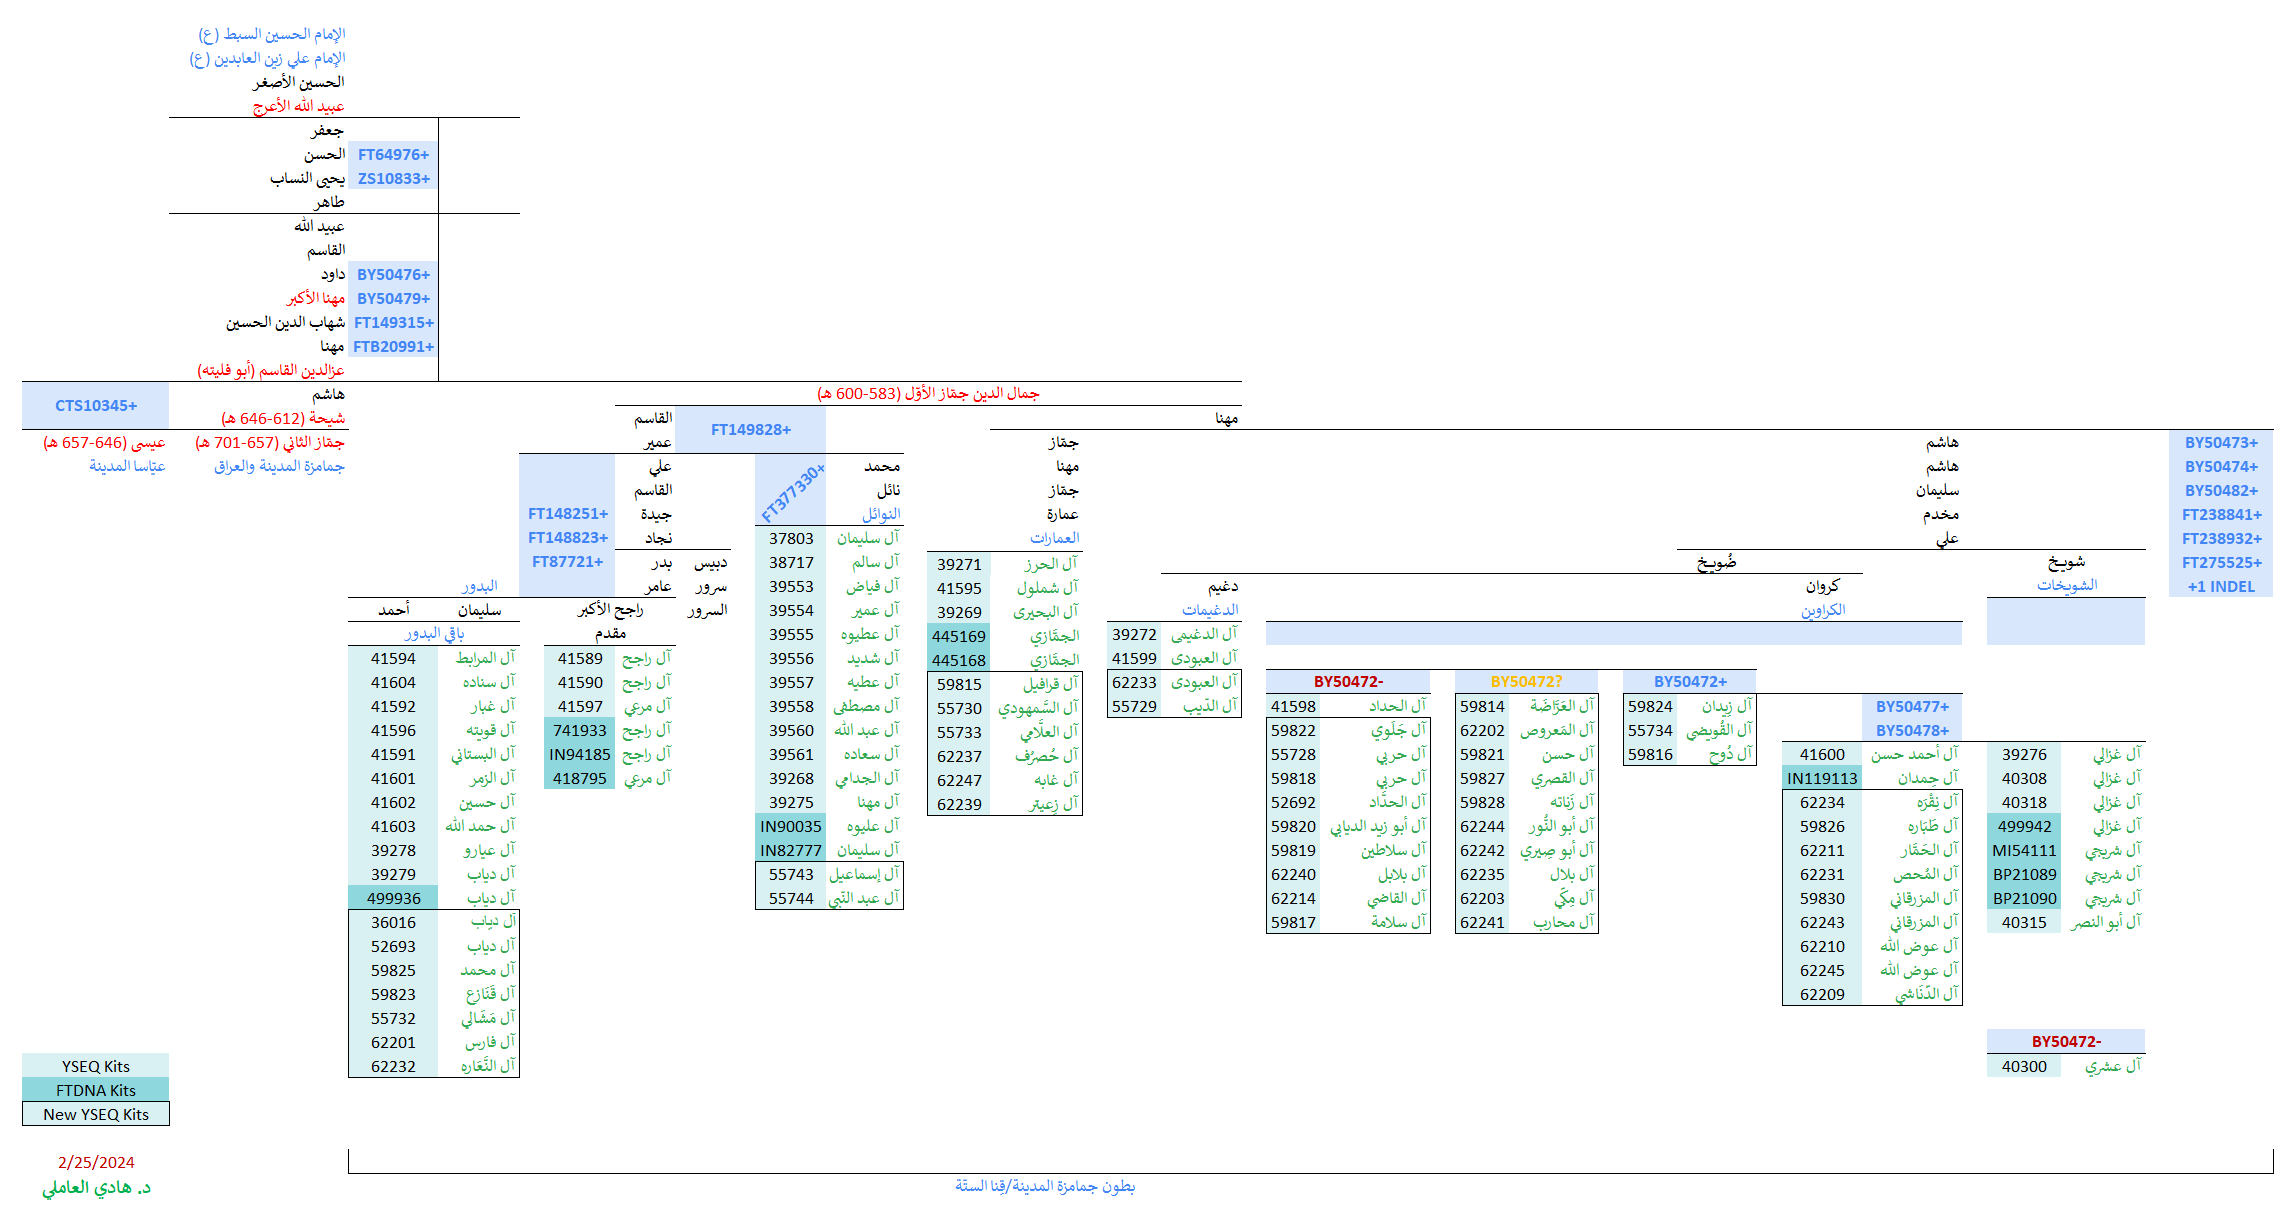Click kit cell IN119113

tap(1822, 779)
